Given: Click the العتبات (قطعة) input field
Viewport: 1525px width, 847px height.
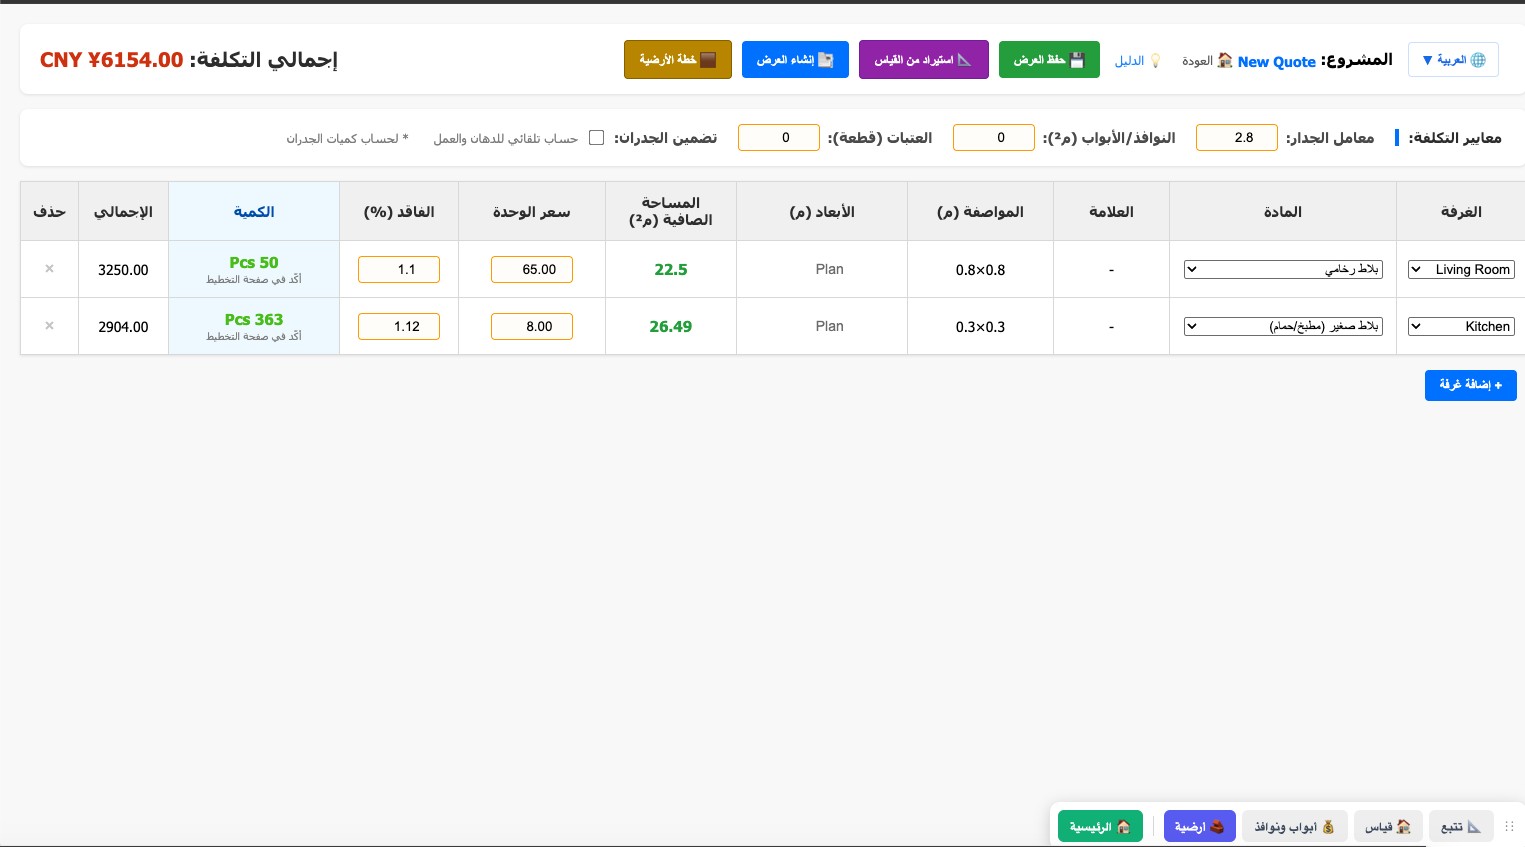Looking at the screenshot, I should 779,138.
